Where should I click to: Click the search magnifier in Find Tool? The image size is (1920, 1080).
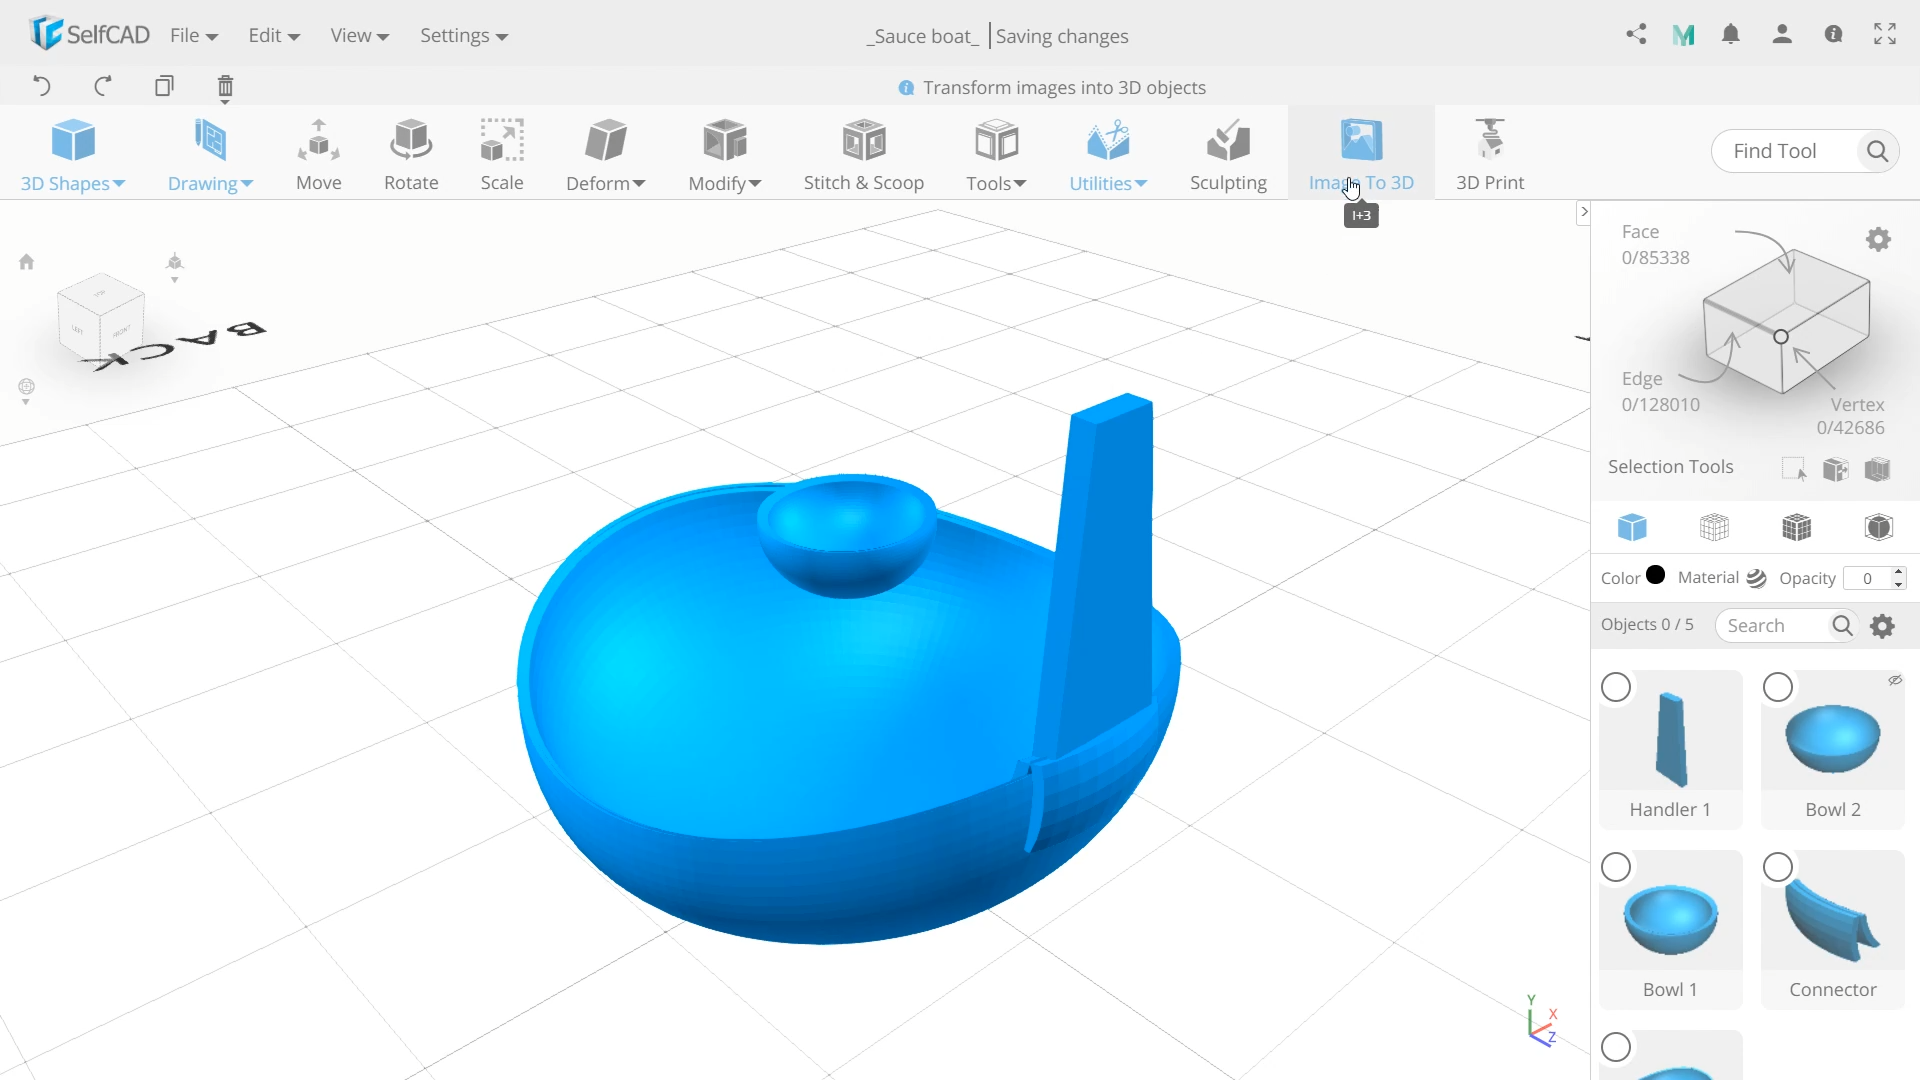tap(1877, 151)
